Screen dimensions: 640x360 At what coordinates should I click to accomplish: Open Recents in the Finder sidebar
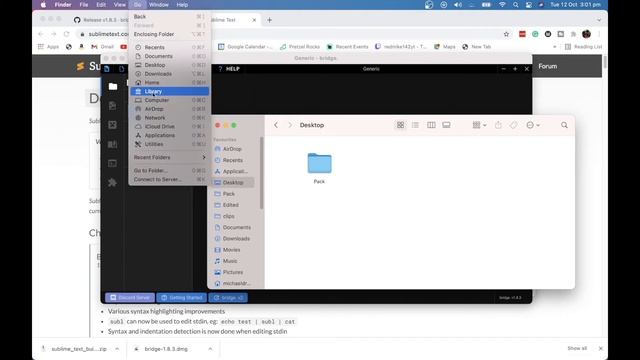[x=233, y=160]
